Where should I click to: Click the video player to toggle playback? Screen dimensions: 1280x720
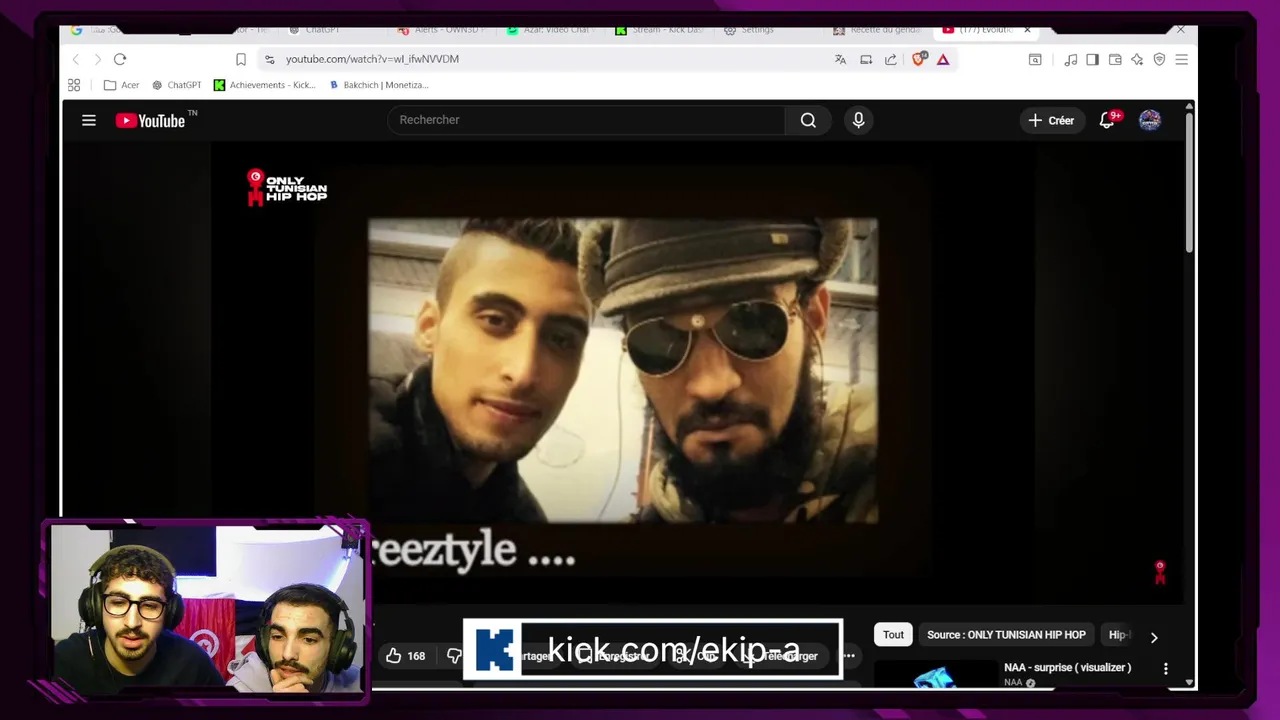(622, 372)
